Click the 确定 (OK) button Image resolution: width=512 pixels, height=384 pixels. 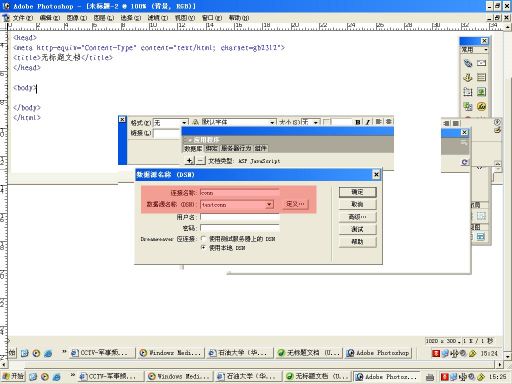click(357, 192)
